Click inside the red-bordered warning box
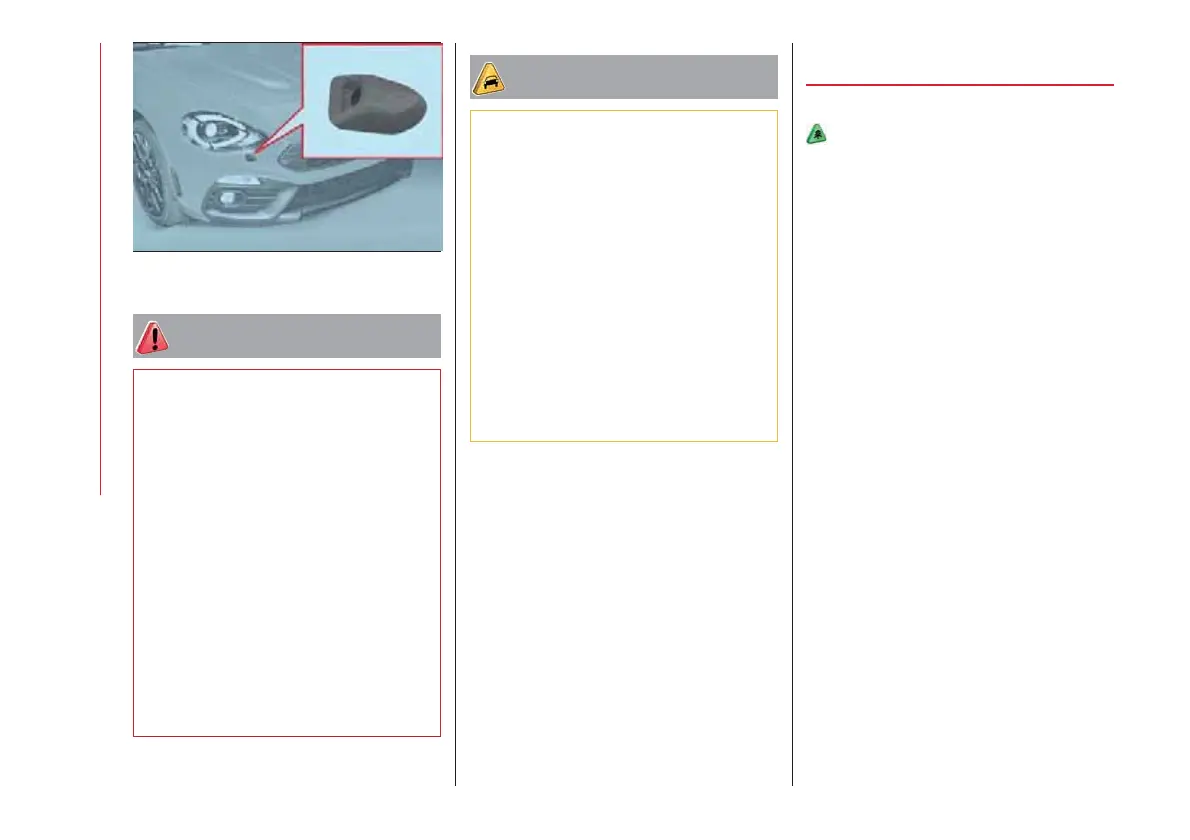The width and height of the screenshot is (1190, 840). (x=287, y=552)
